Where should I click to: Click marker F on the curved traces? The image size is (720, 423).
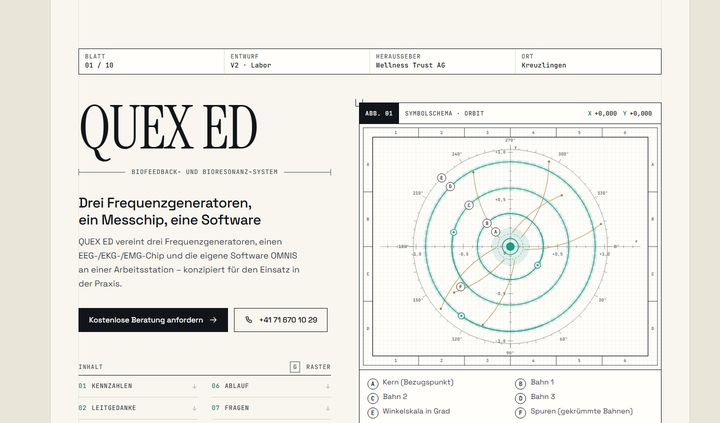tap(461, 287)
